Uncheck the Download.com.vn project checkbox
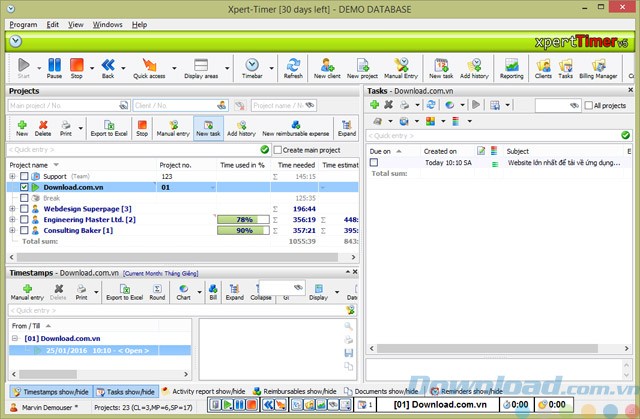 [x=24, y=187]
